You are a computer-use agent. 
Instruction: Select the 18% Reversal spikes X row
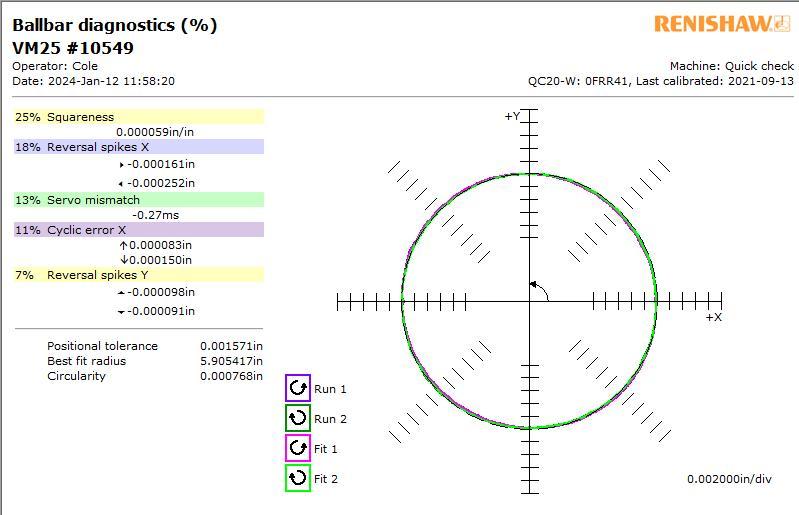pos(138,147)
